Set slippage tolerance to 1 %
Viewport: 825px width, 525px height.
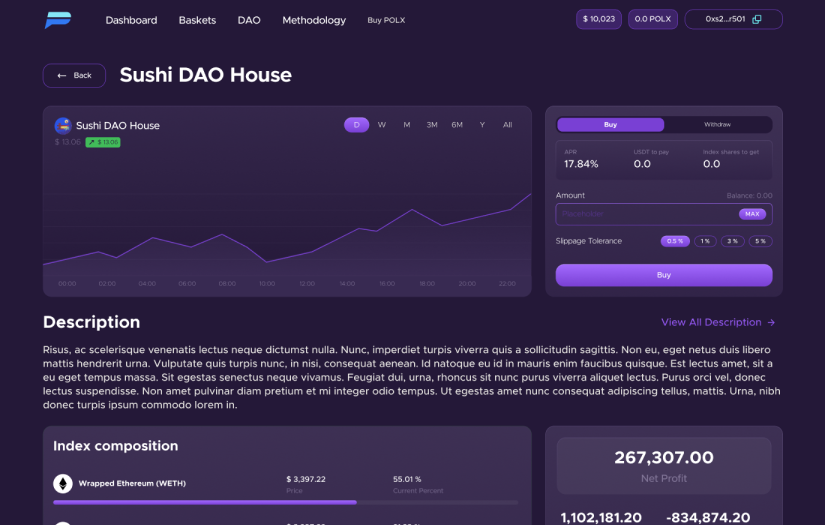(x=705, y=241)
